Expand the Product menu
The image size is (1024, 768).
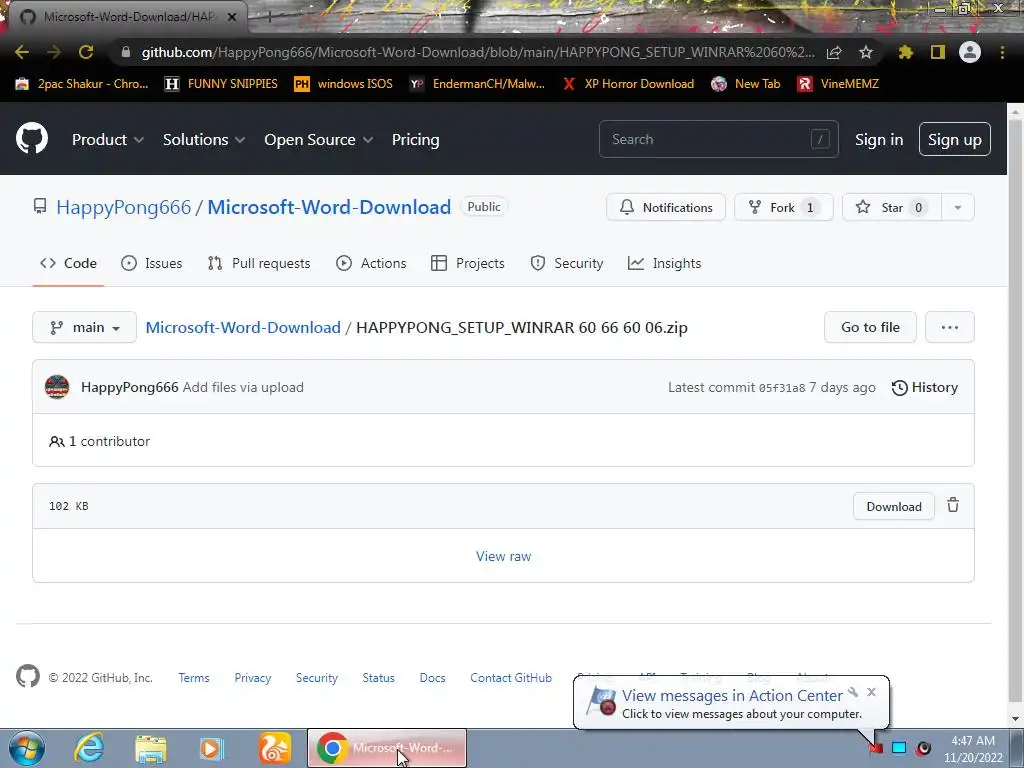(108, 139)
